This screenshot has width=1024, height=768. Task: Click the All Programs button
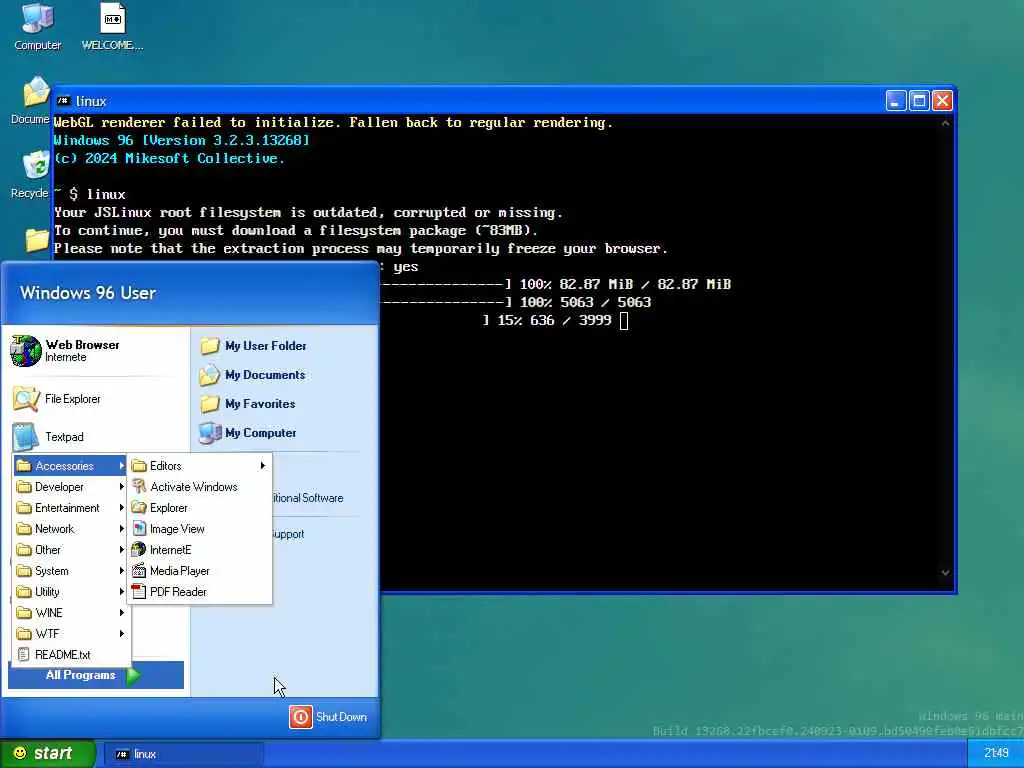click(95, 675)
